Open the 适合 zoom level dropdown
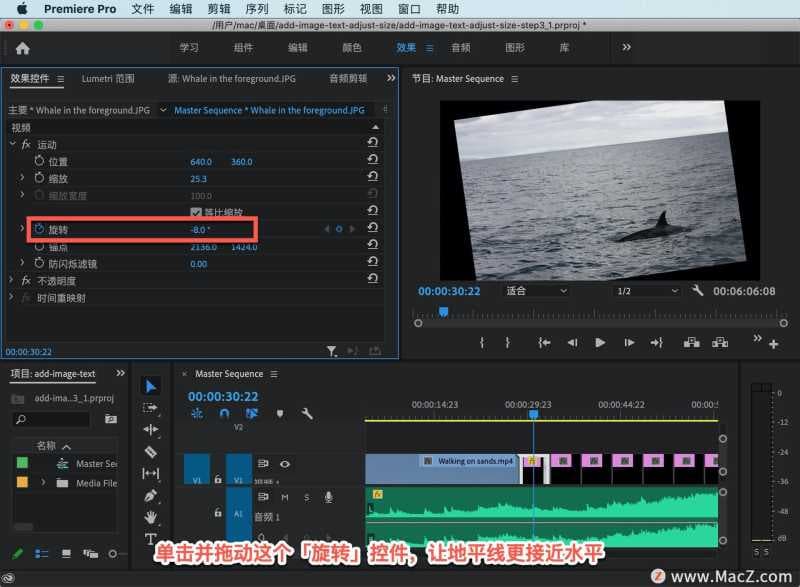Screen dimensions: 800x587 [536, 291]
